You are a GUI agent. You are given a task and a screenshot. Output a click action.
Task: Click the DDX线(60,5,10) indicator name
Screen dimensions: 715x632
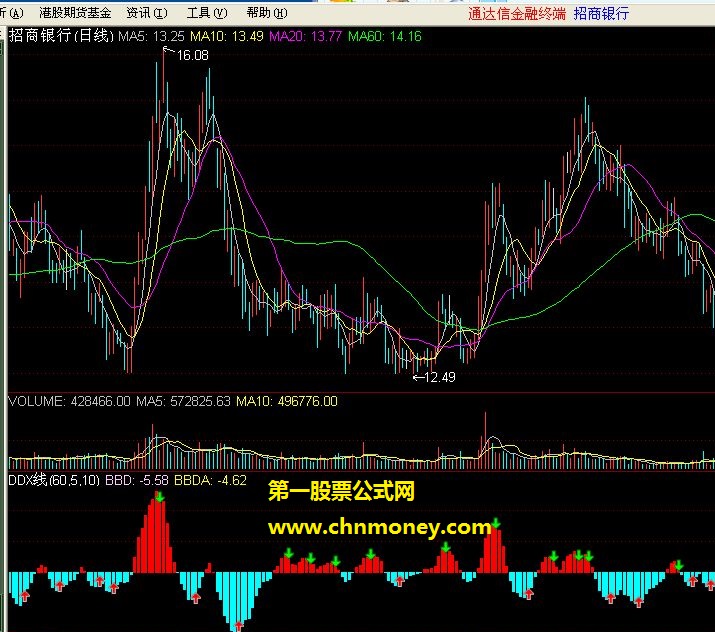[x=54, y=480]
